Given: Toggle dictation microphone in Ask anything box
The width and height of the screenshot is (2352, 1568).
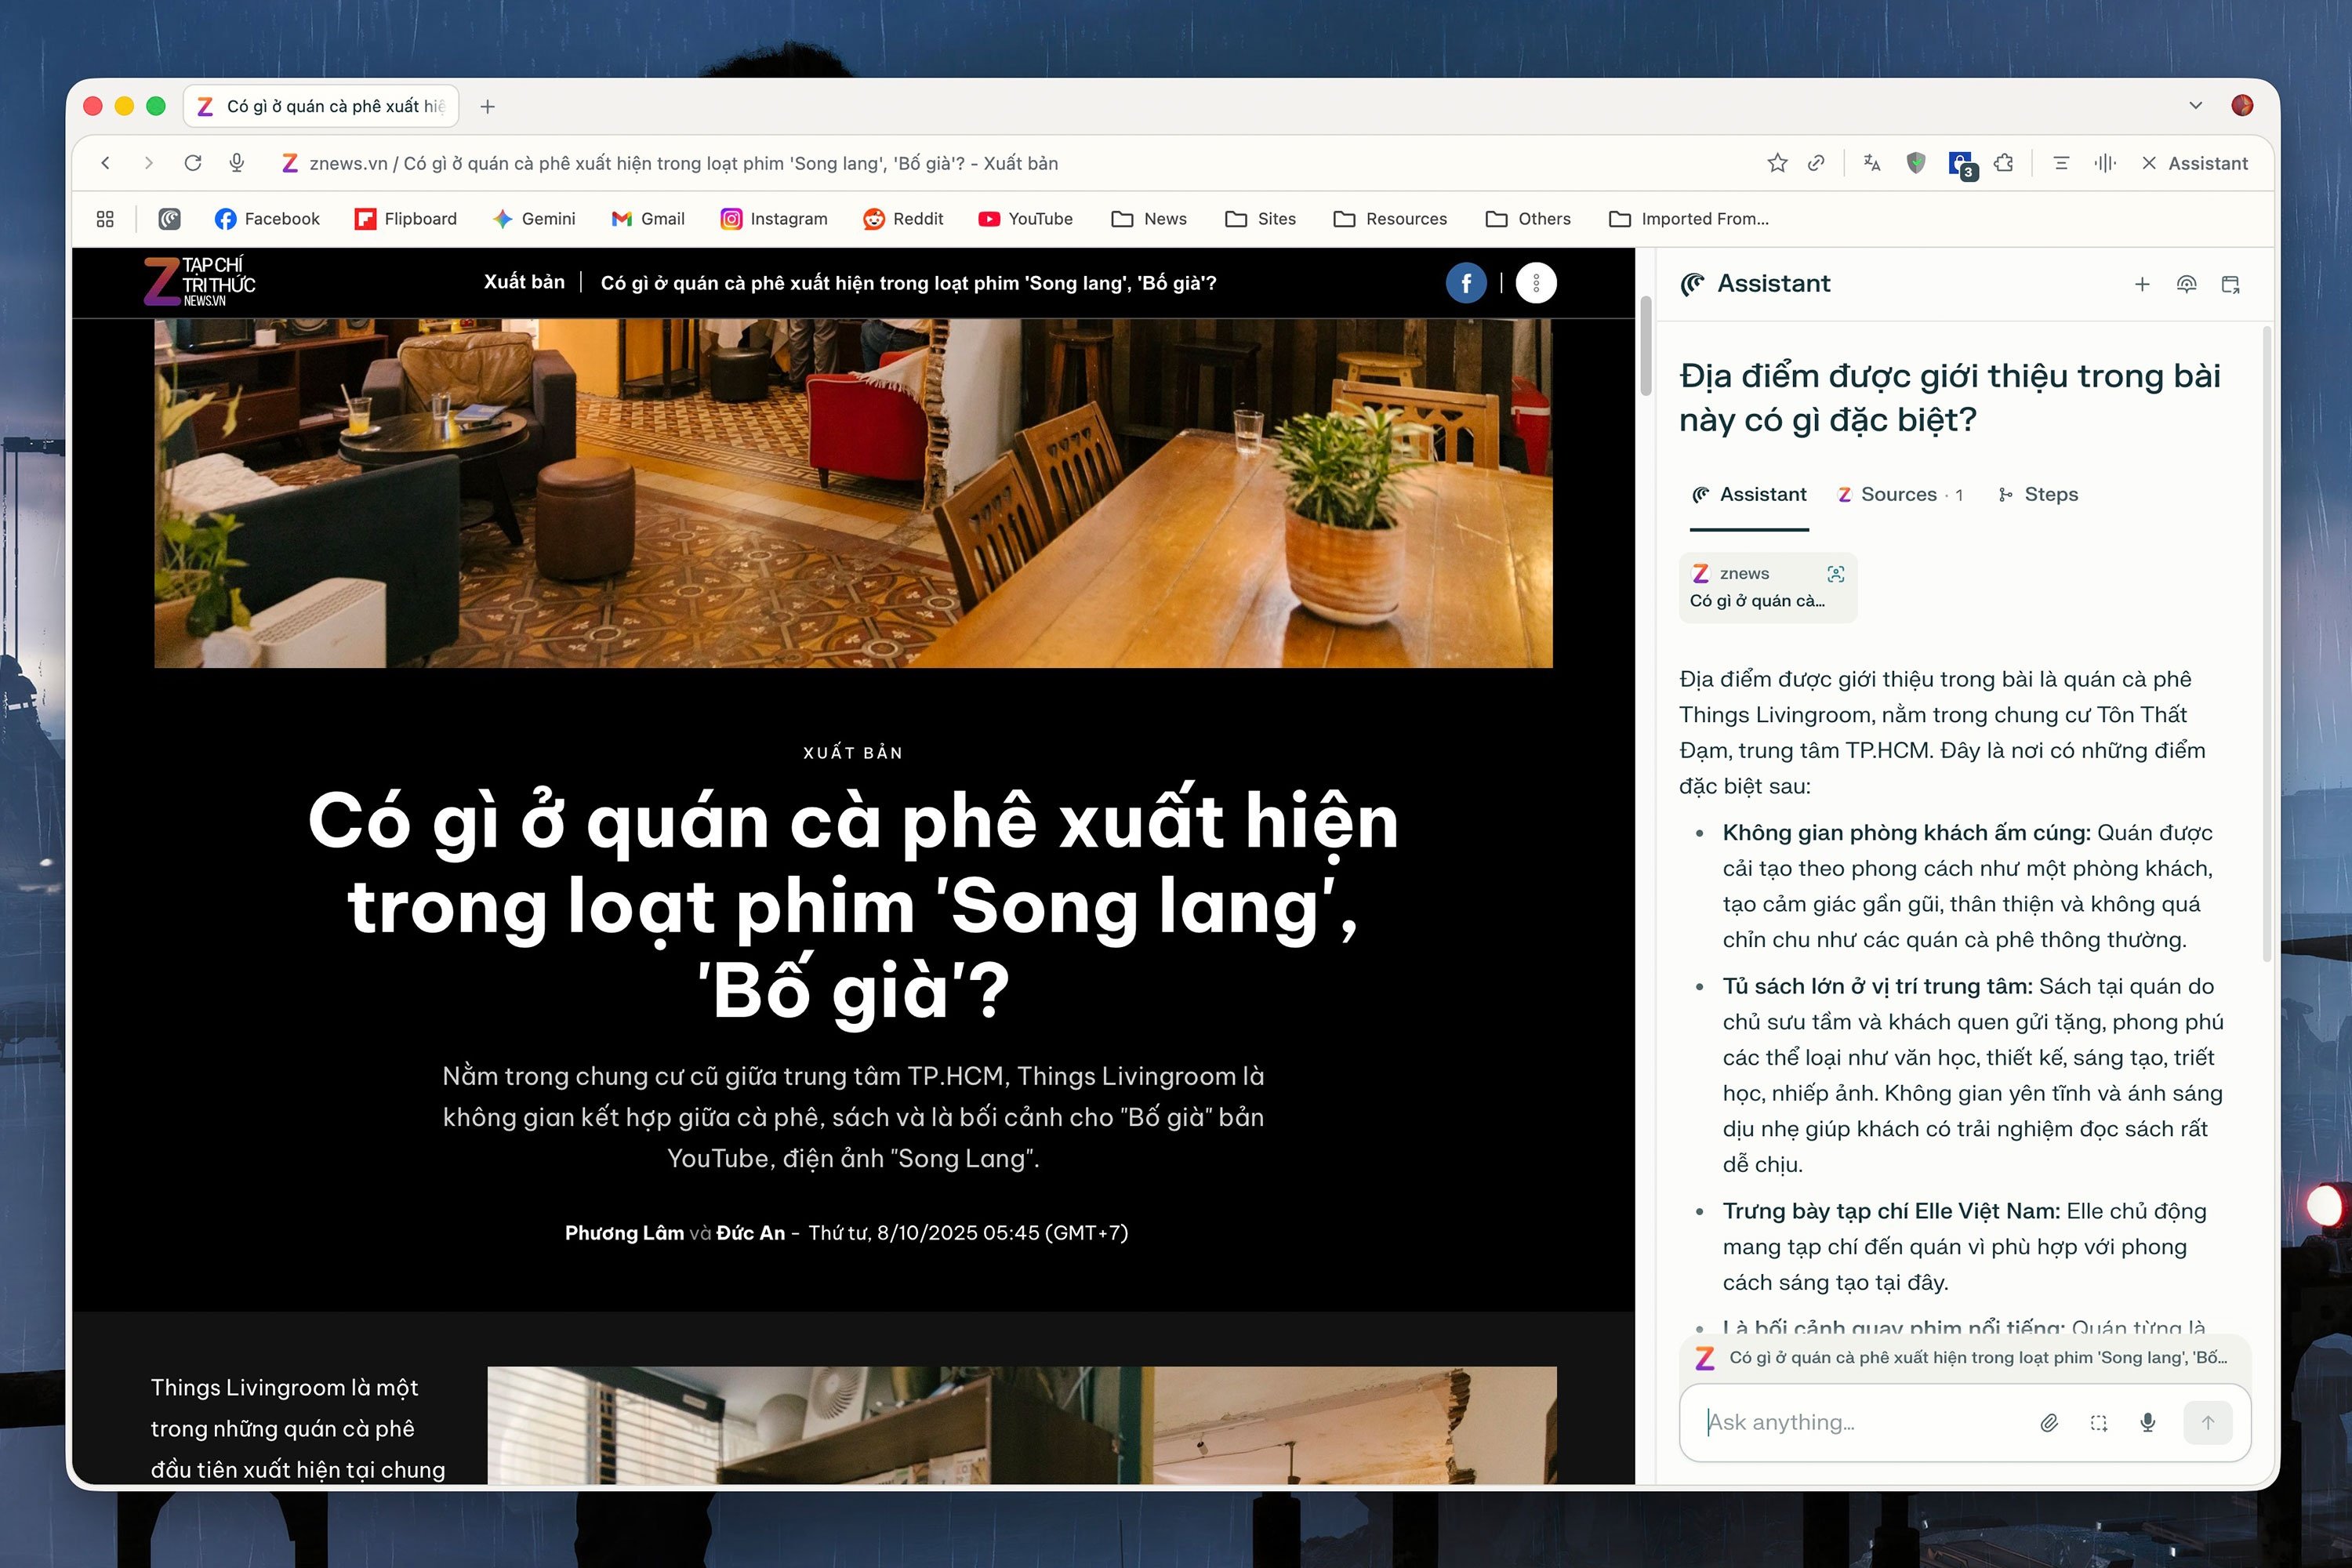Looking at the screenshot, I should pyautogui.click(x=2148, y=1422).
